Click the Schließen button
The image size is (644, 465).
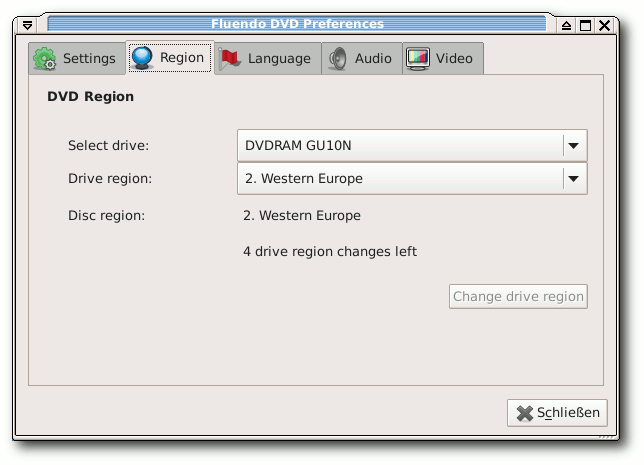pos(557,413)
